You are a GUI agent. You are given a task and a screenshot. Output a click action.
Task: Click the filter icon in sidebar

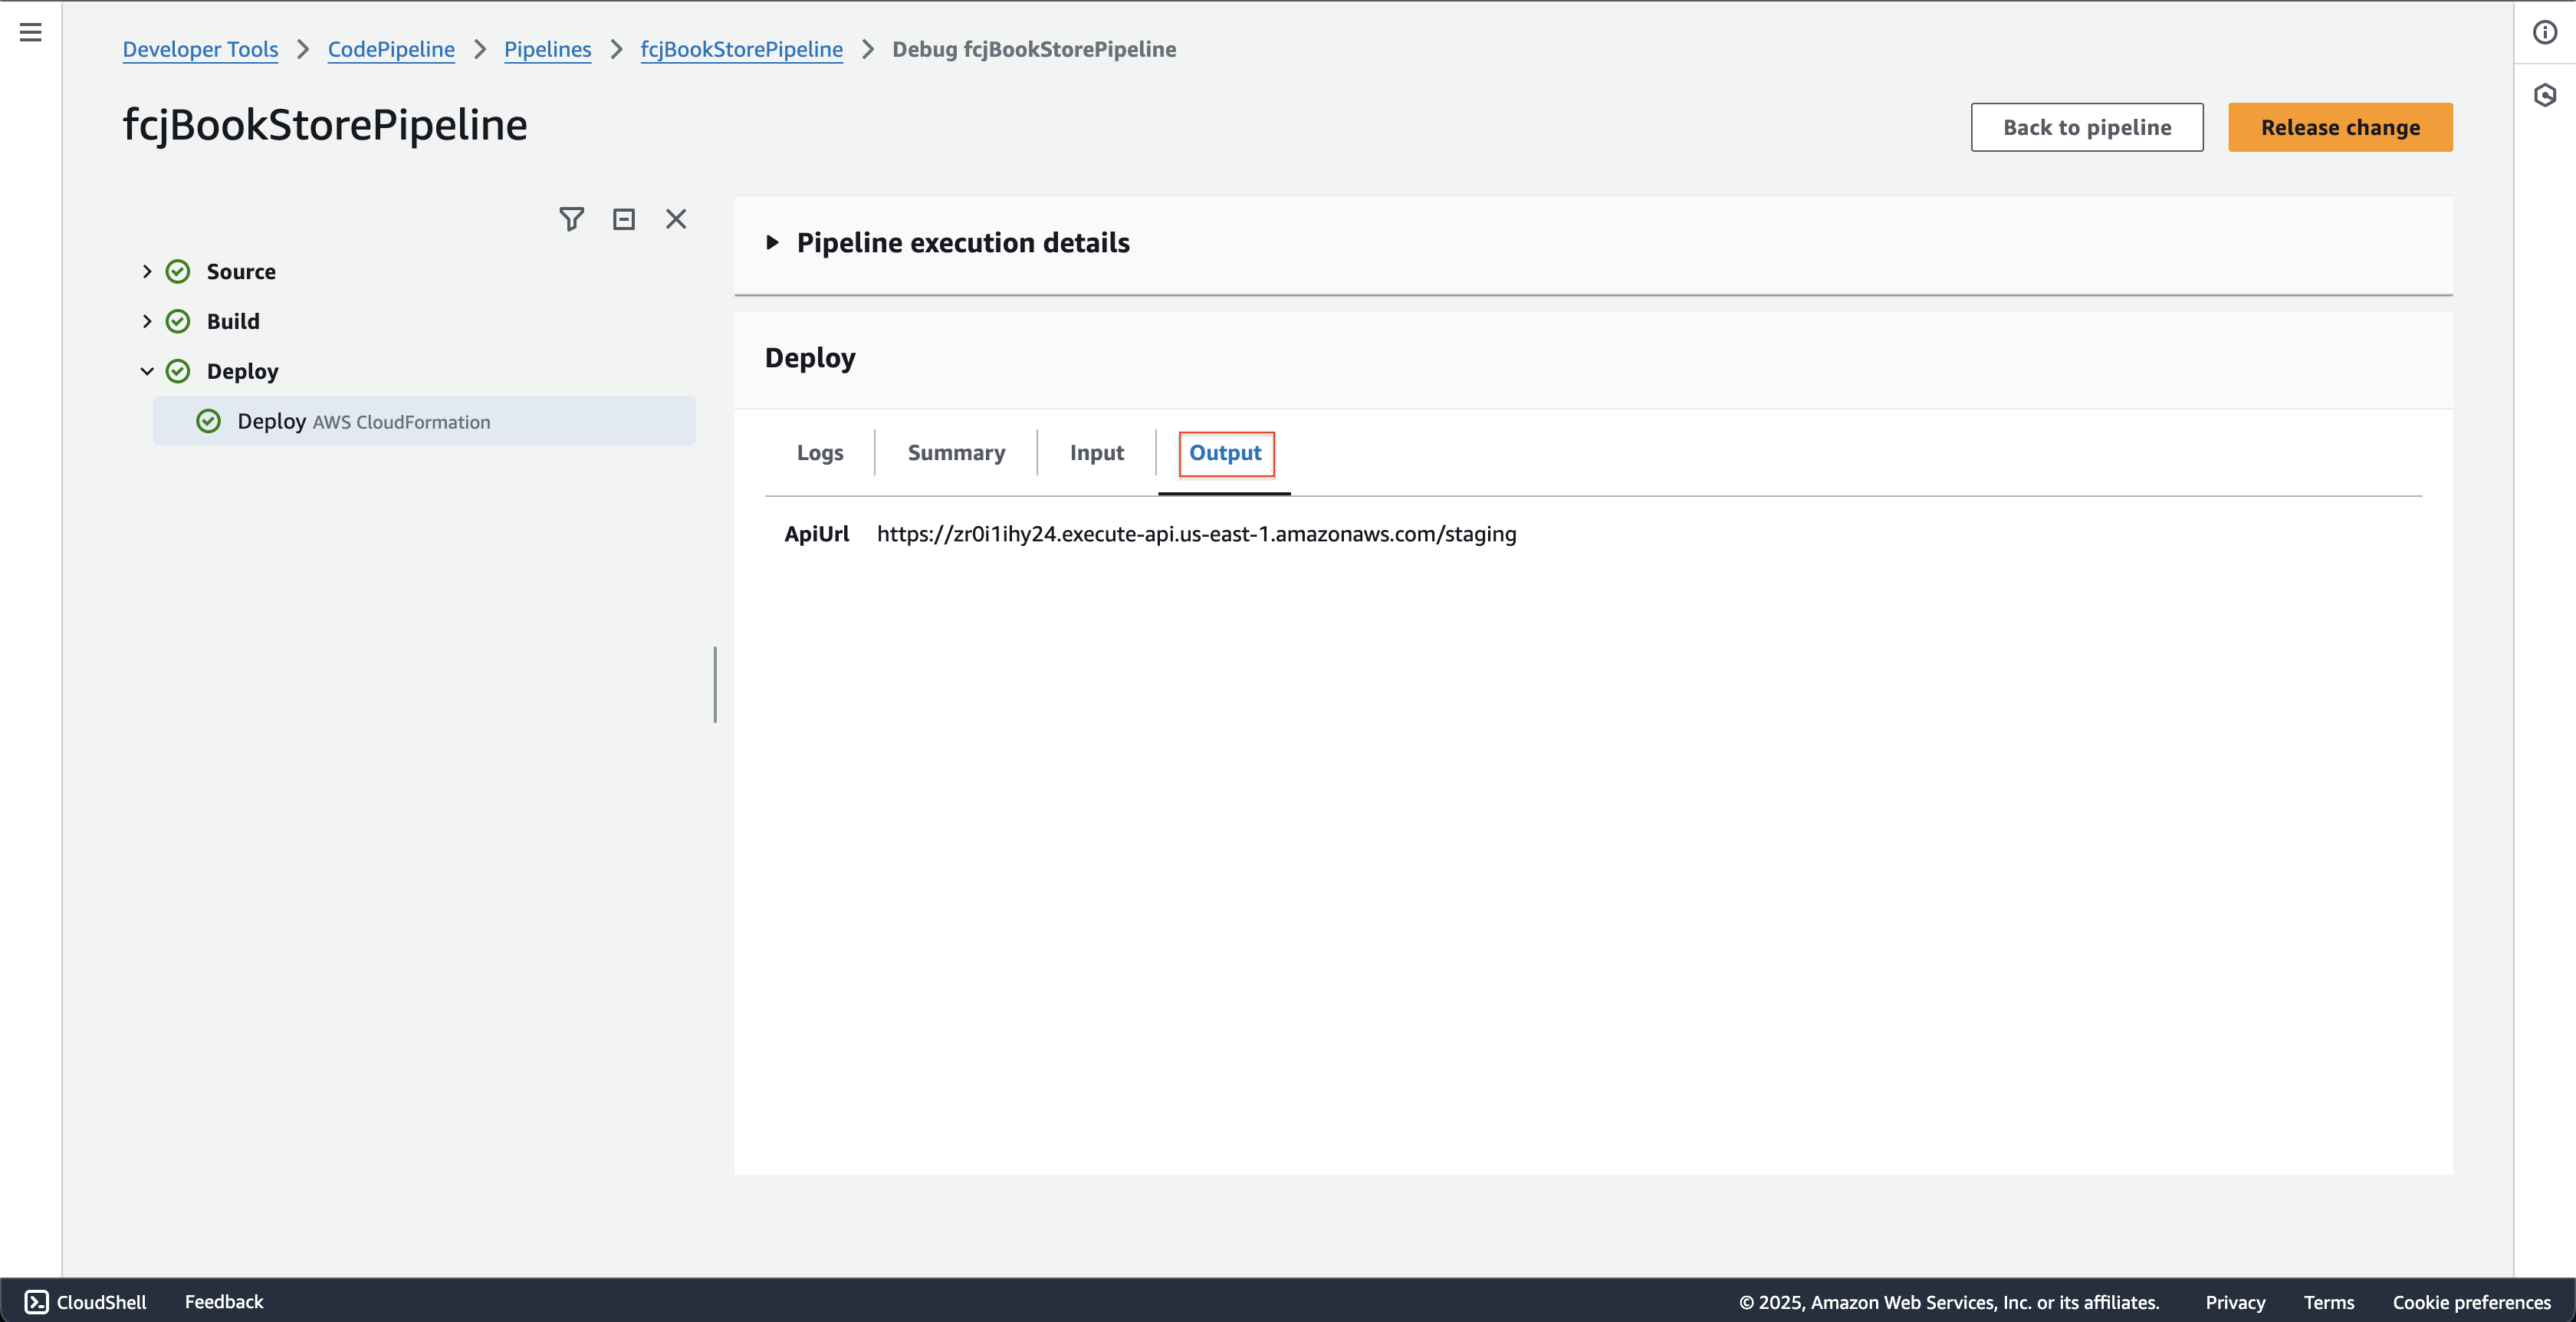coord(571,218)
